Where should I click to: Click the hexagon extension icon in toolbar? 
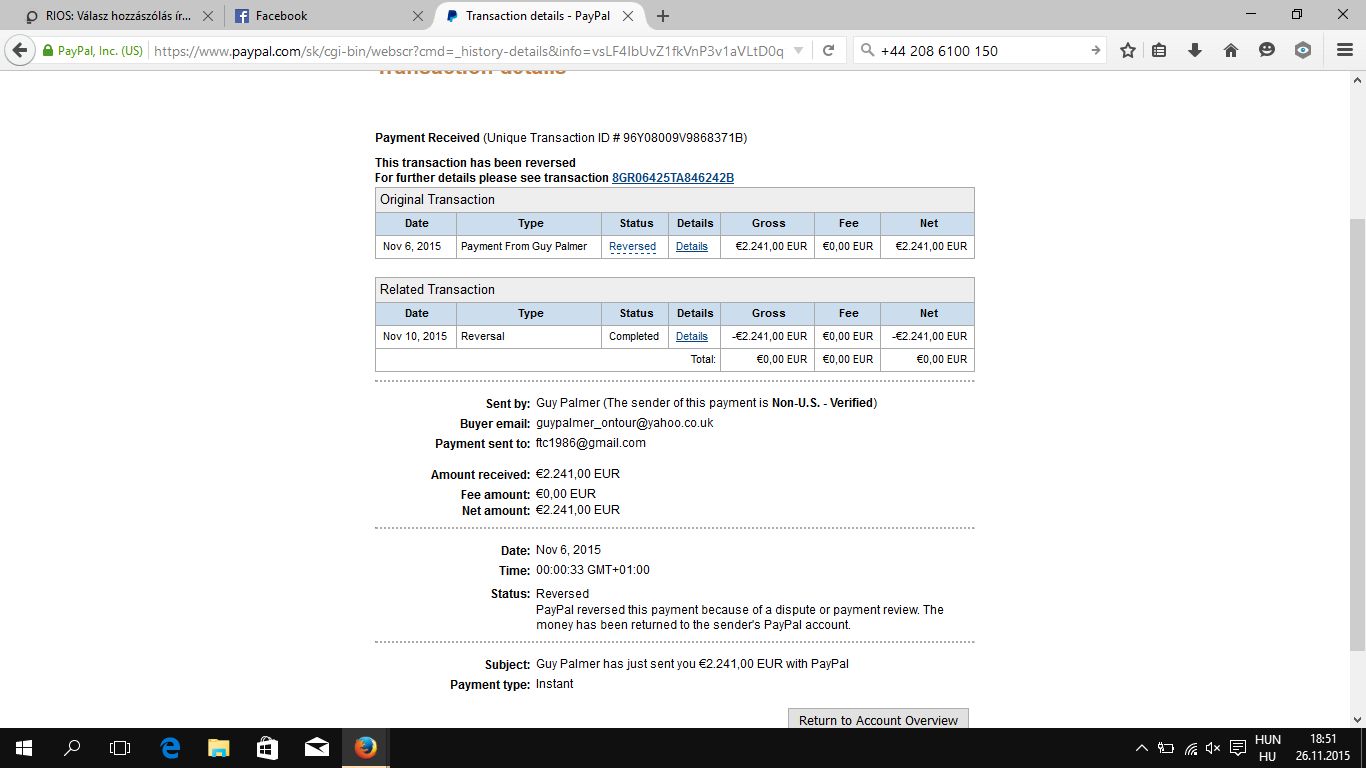point(1303,51)
